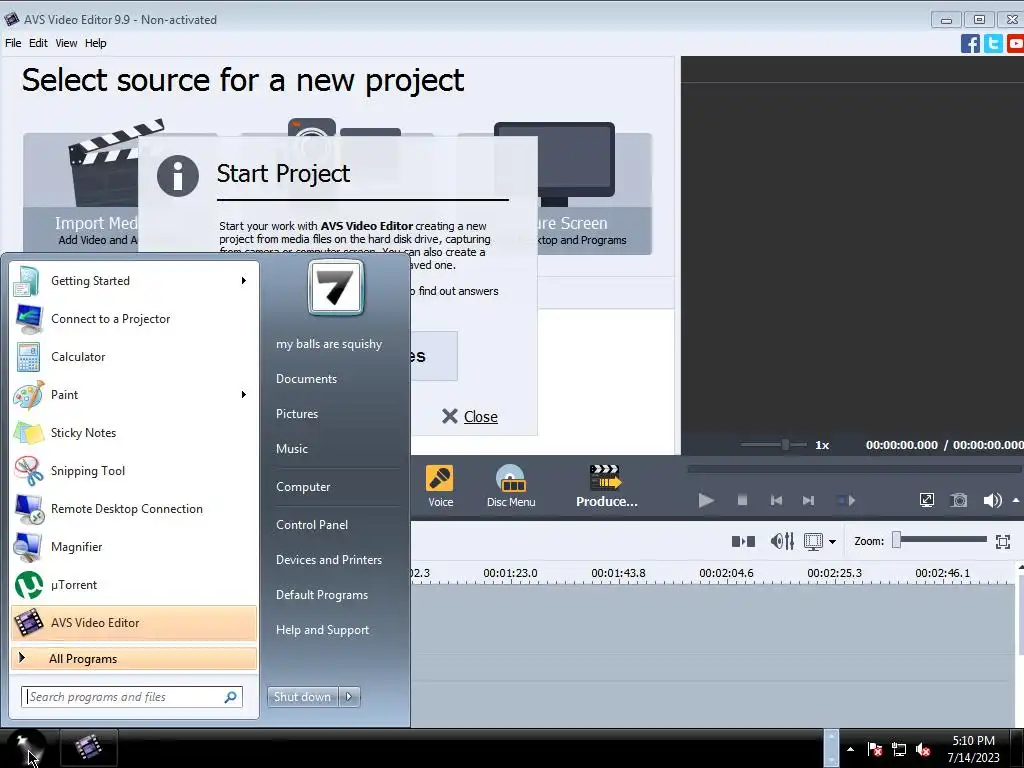The height and width of the screenshot is (768, 1024).
Task: Adjust the timeline Zoom slider
Action: 940,540
